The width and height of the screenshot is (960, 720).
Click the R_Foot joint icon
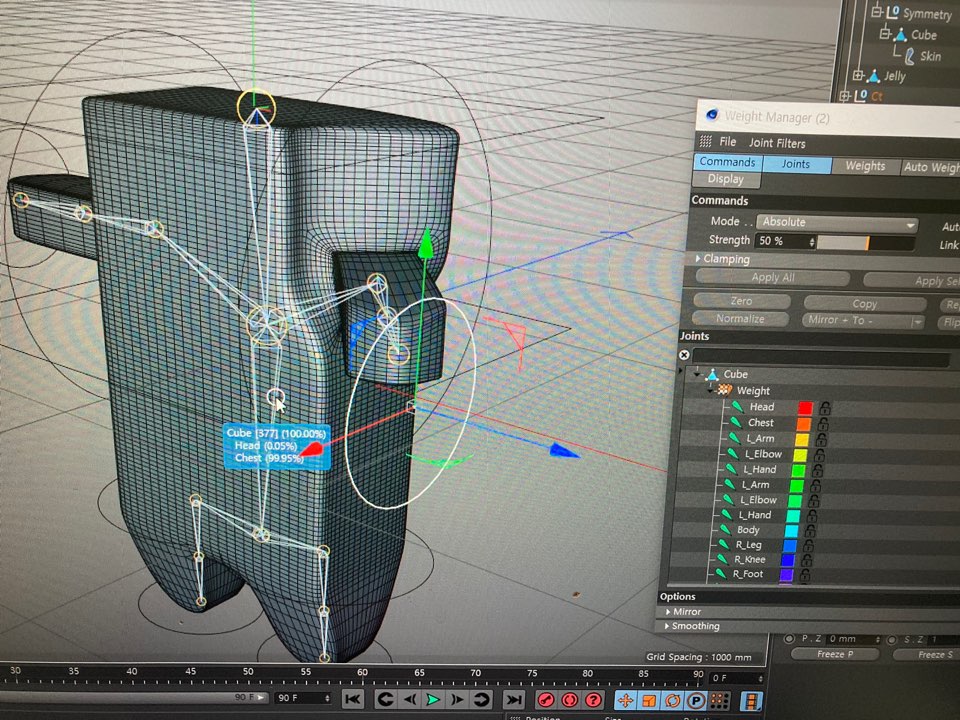[721, 574]
